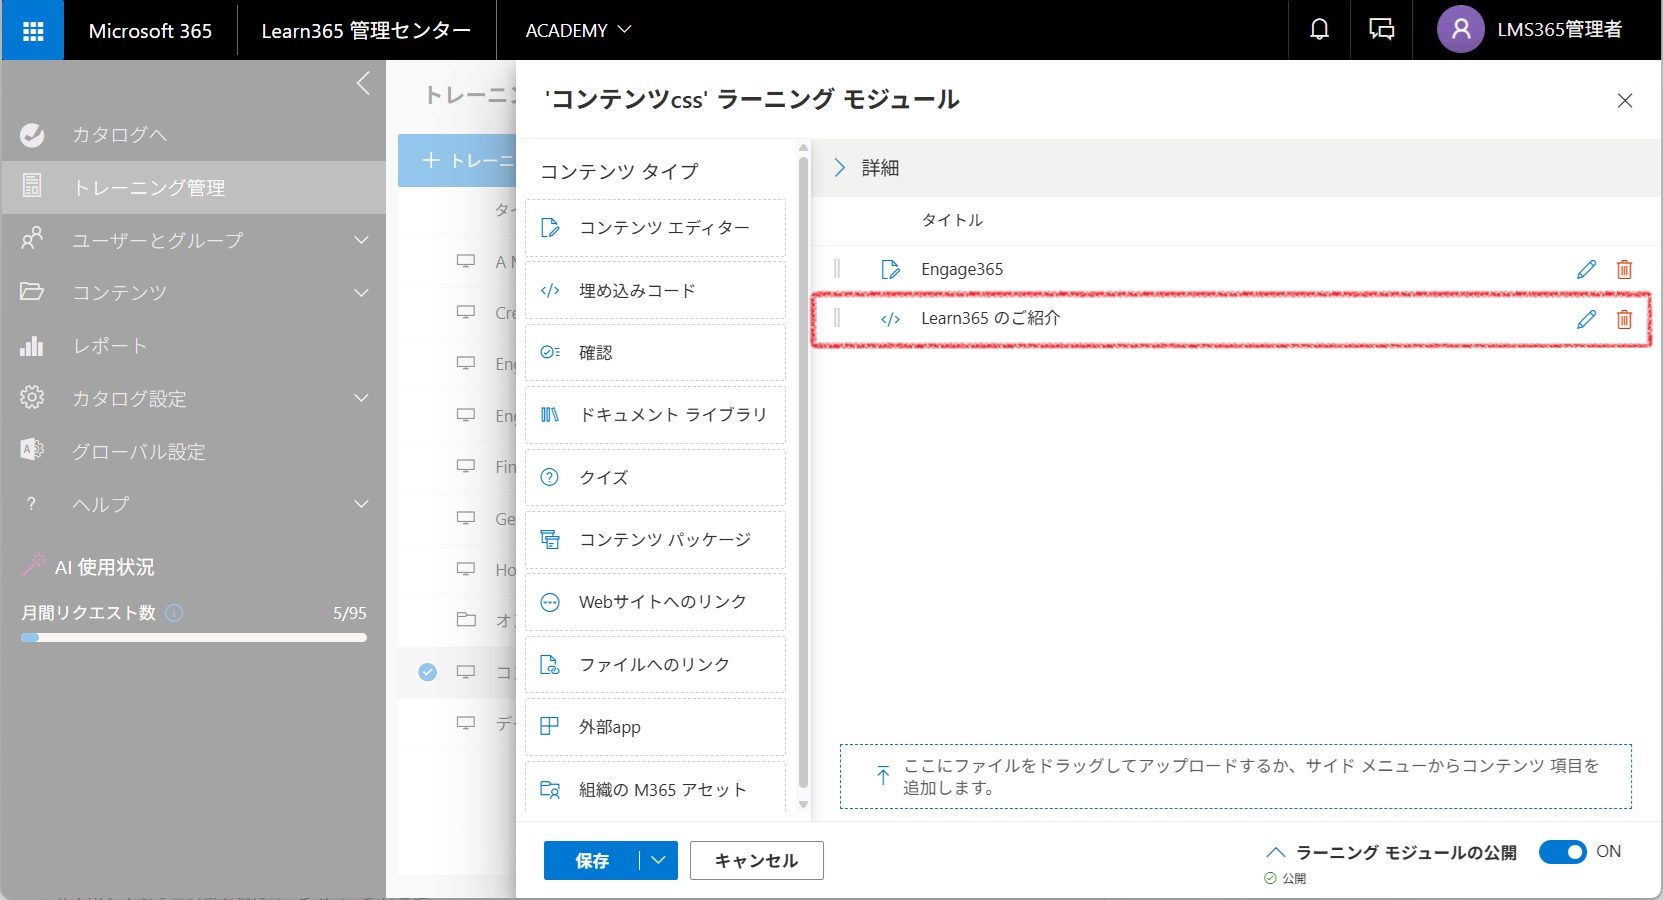Open the LMS365管理者 profile avatar
Viewport: 1663px width, 900px height.
pos(1461,30)
